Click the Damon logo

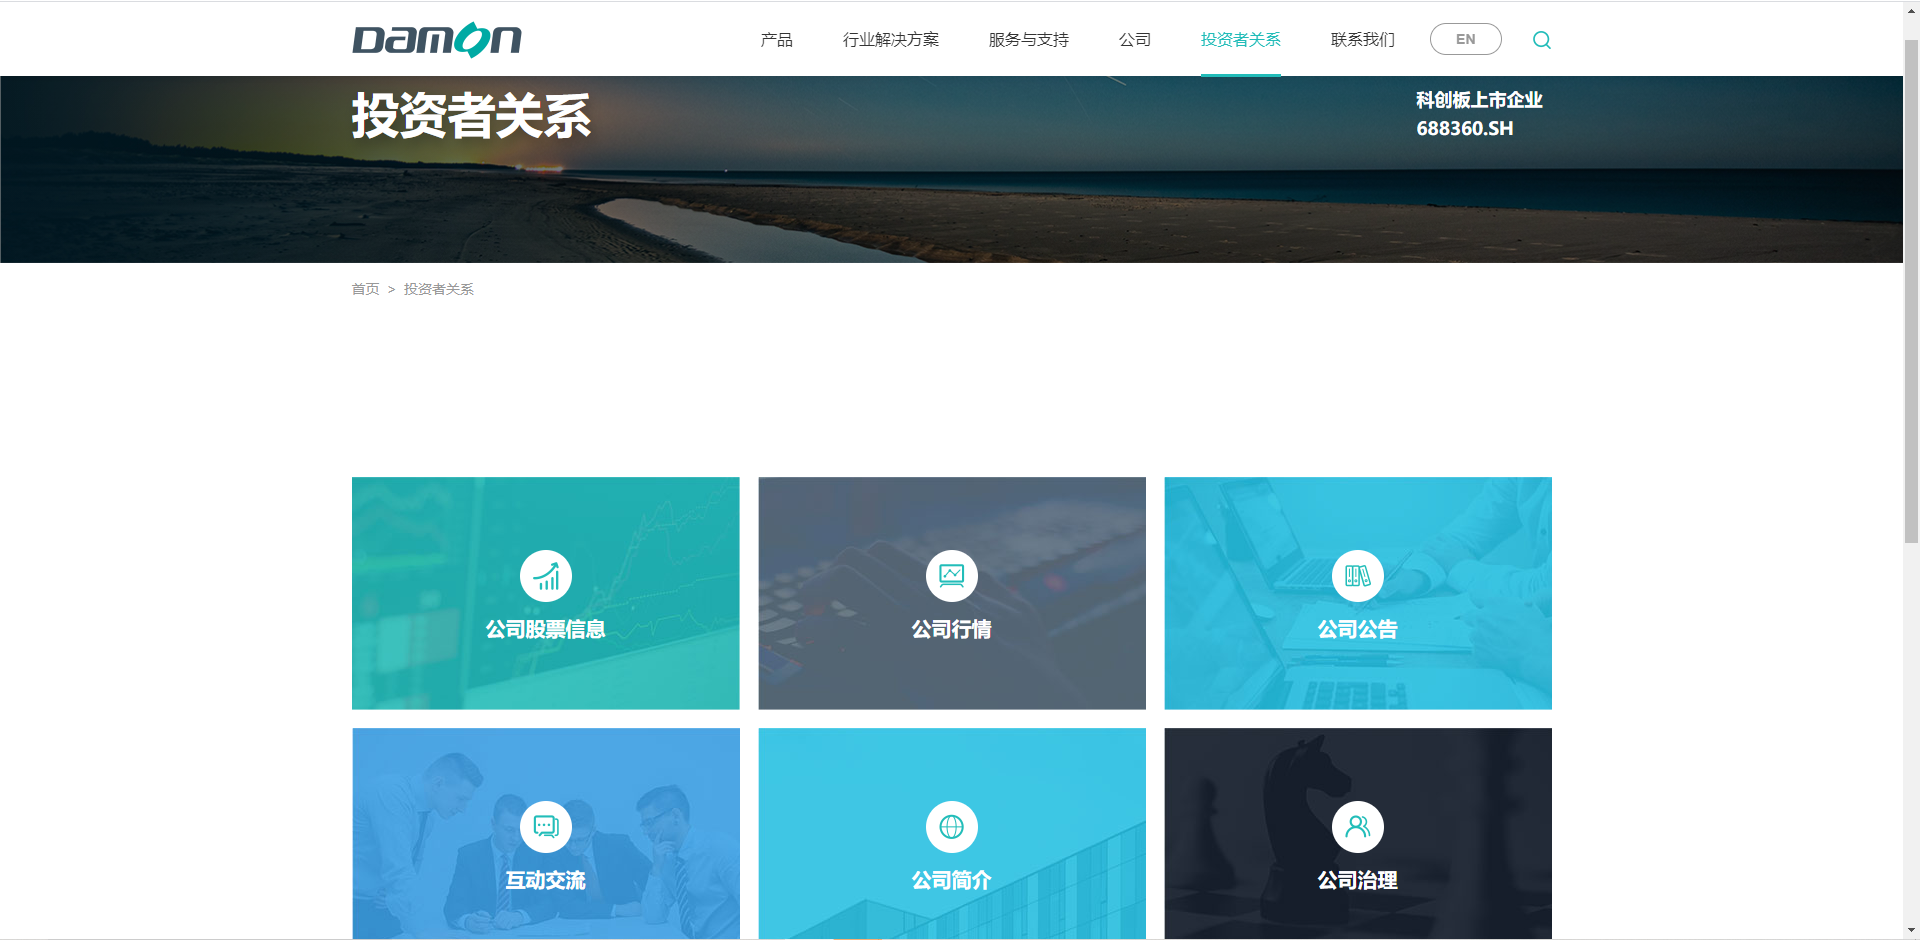[437, 40]
